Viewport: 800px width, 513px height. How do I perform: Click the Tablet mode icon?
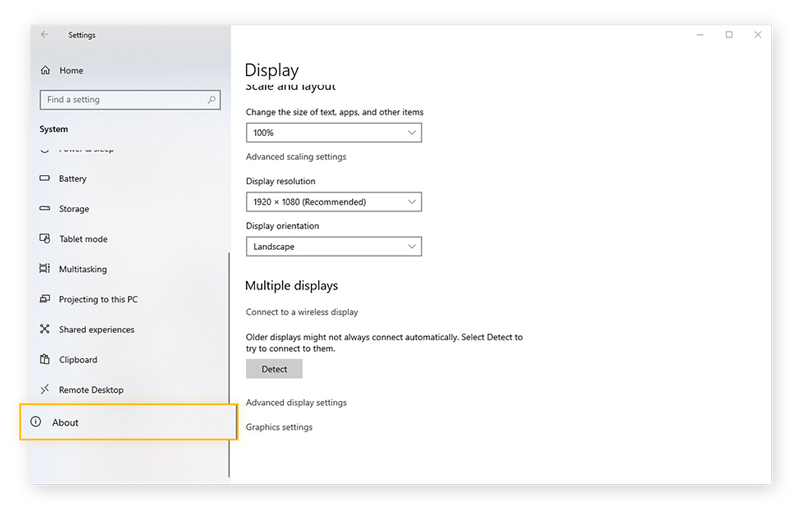point(45,239)
